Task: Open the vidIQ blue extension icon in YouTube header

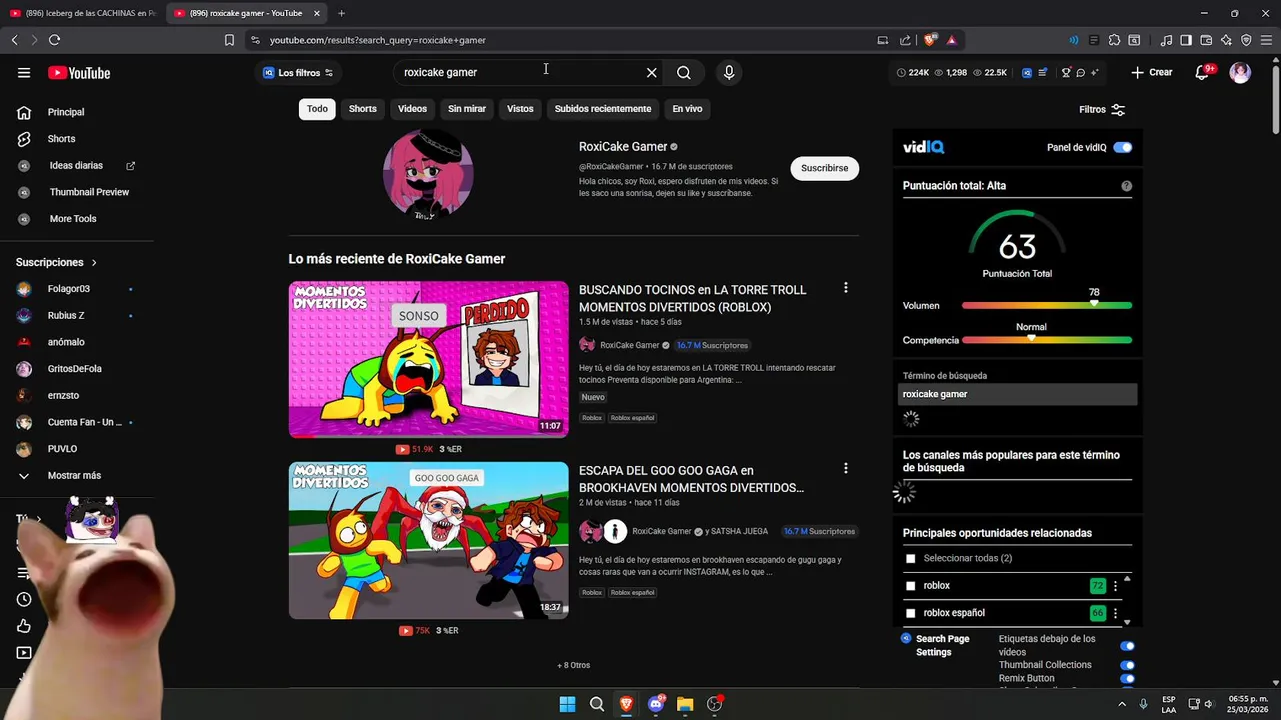Action: click(1027, 72)
